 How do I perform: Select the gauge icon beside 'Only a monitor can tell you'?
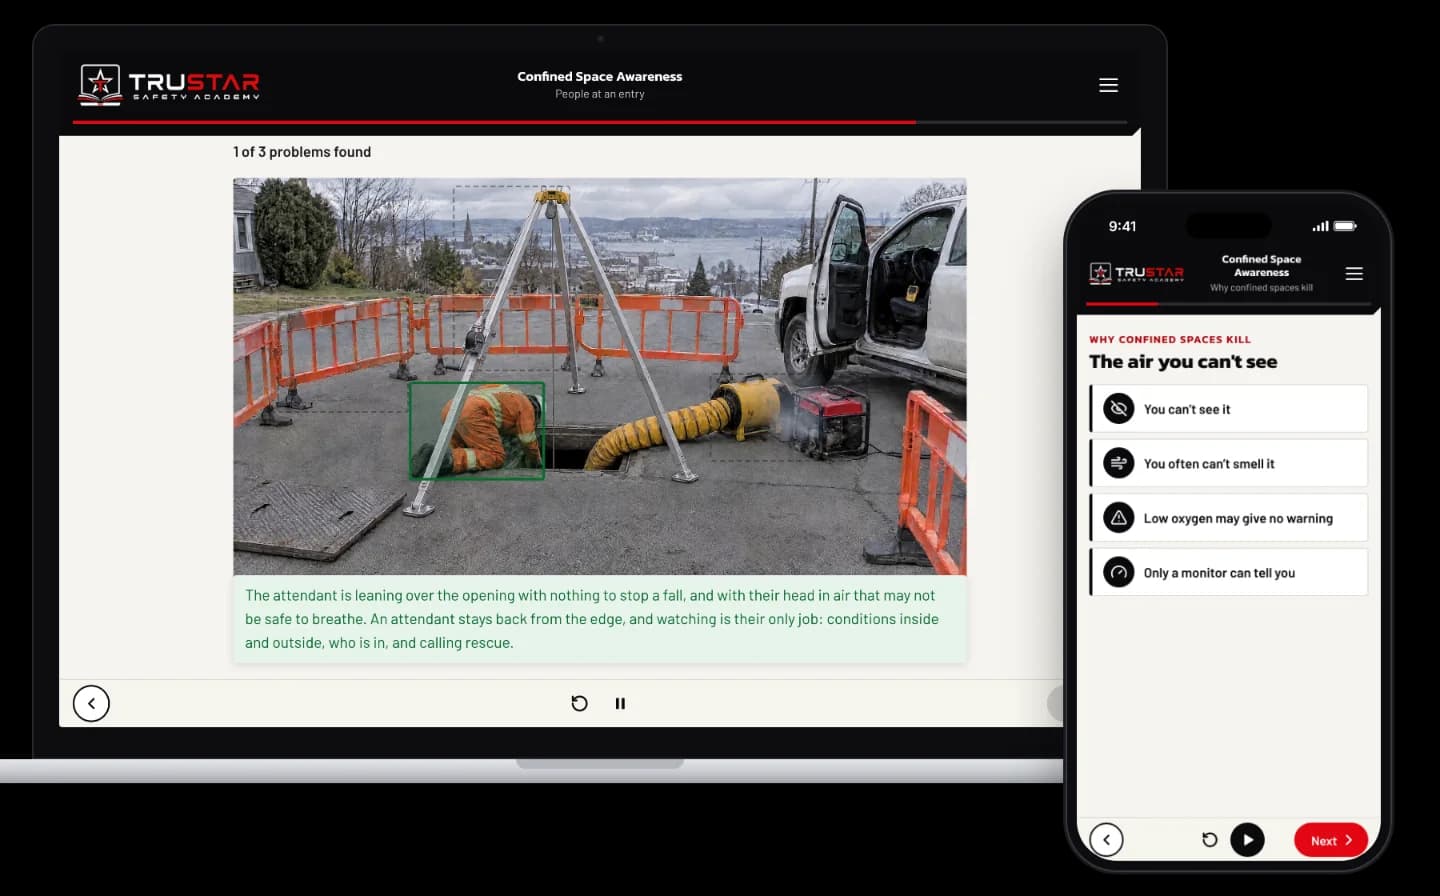[1119, 572]
